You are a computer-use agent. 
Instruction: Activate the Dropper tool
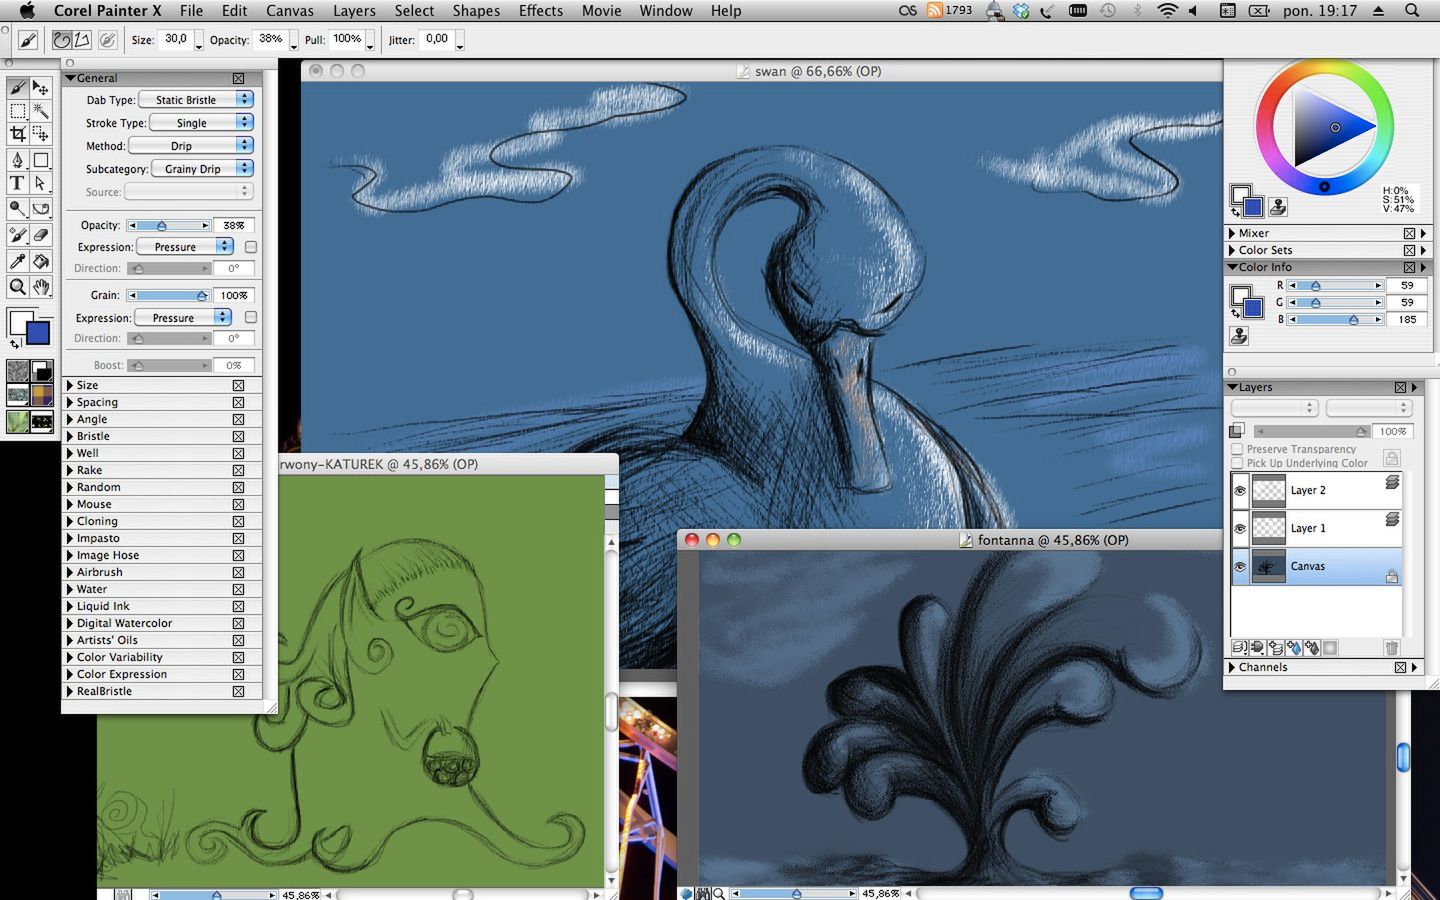pos(16,260)
